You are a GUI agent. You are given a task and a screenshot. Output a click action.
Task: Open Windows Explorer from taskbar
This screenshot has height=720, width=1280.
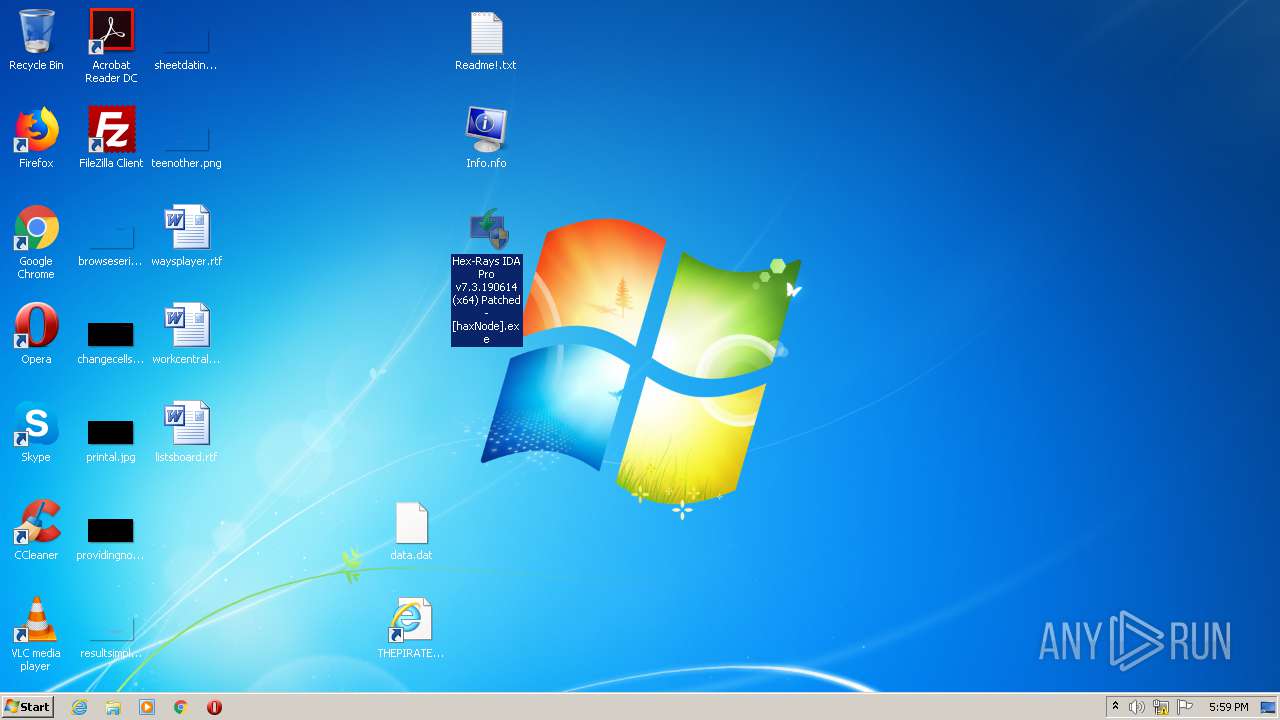(x=113, y=707)
